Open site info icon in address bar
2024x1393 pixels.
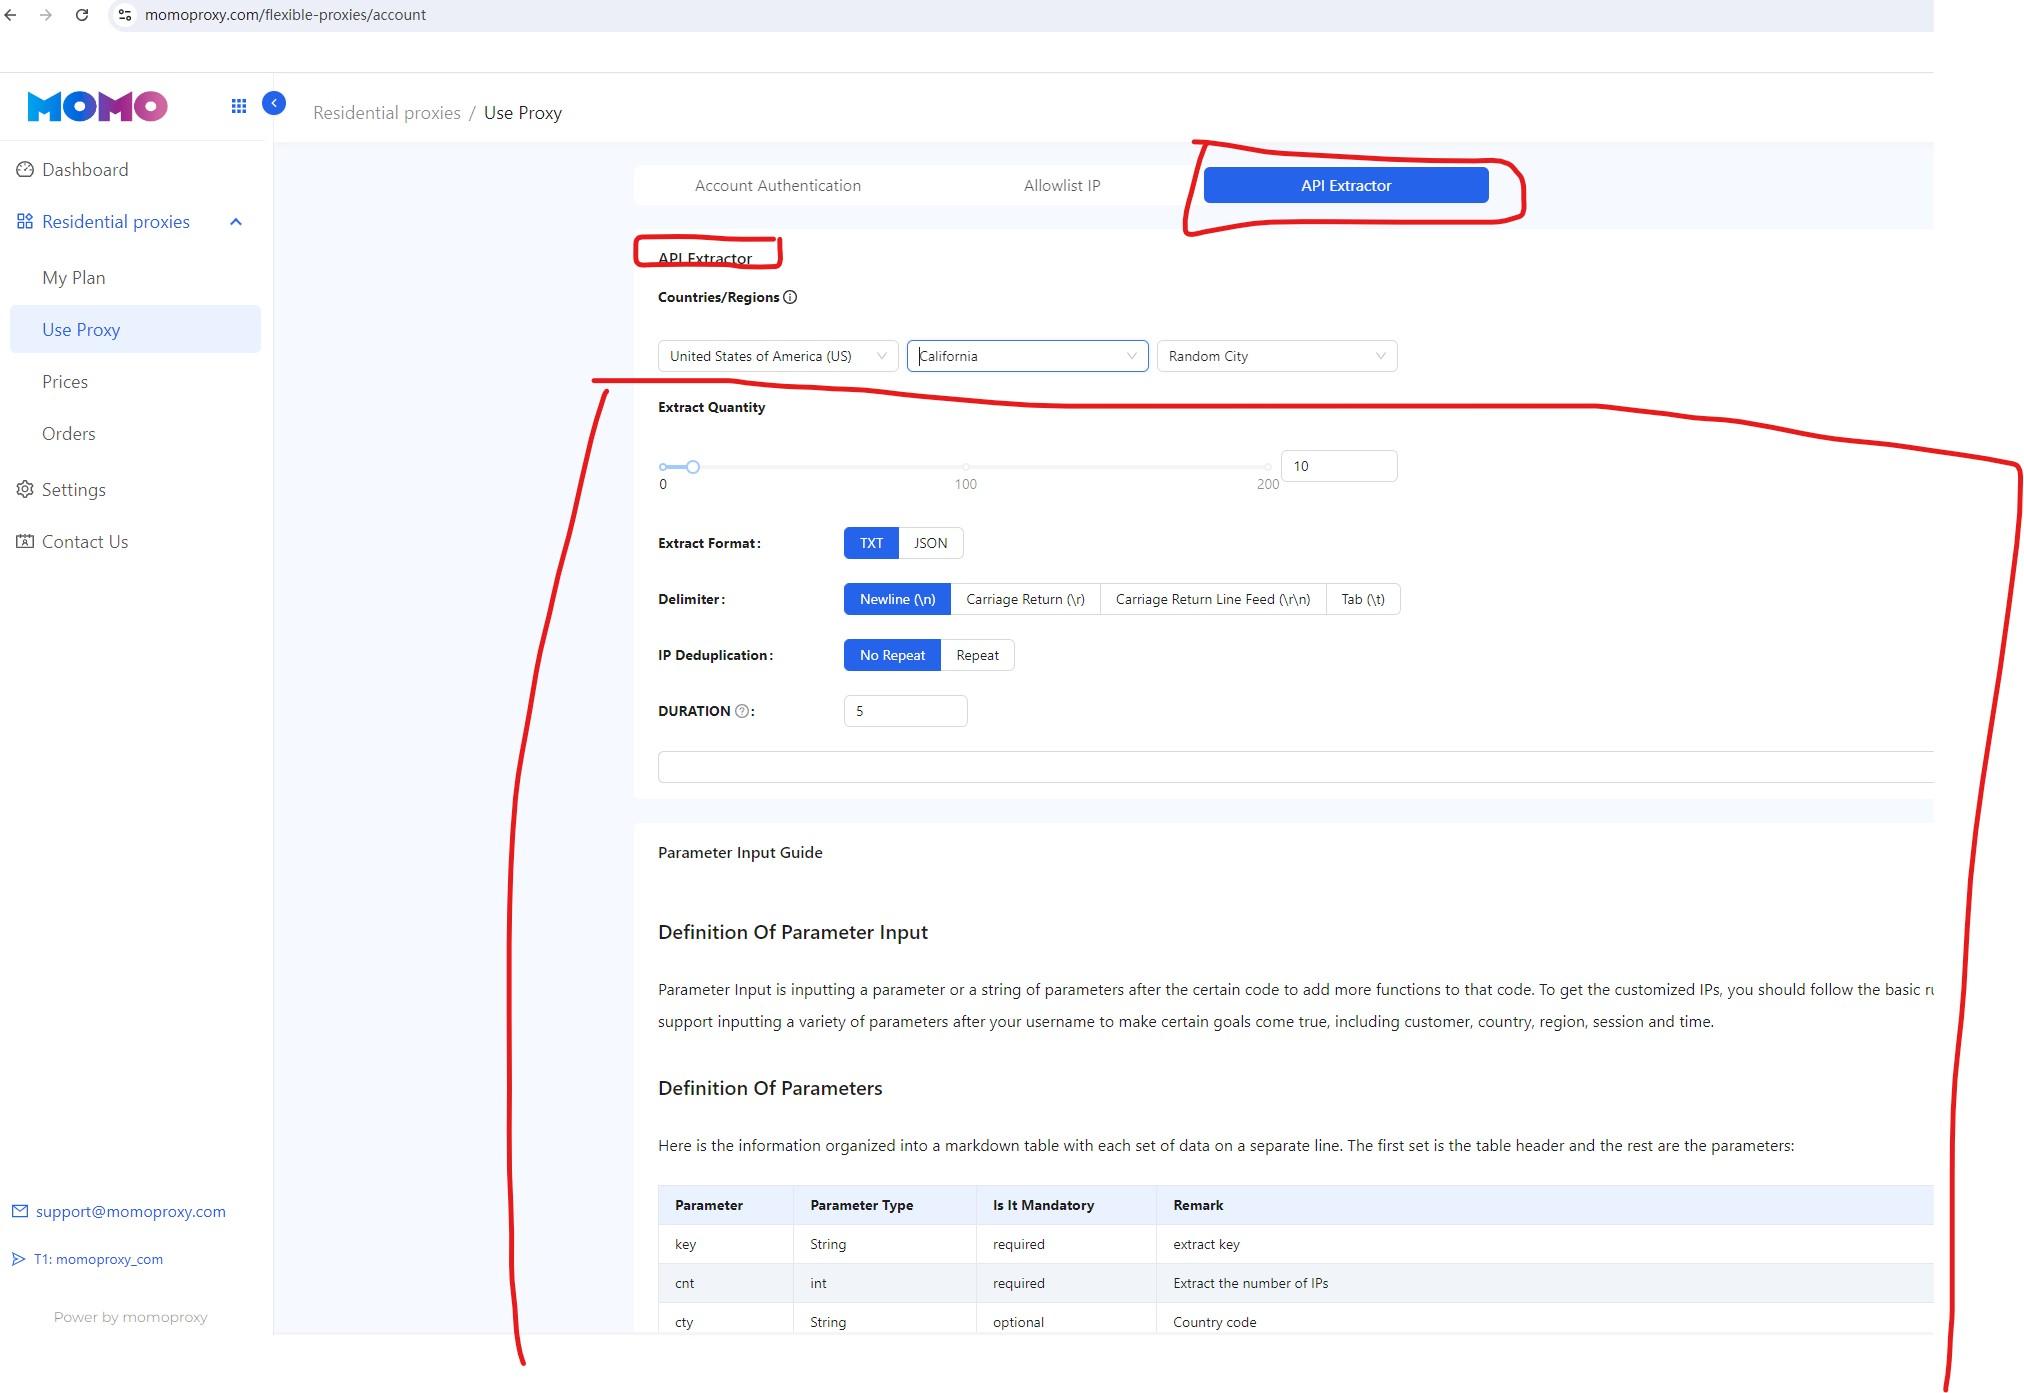(x=125, y=15)
